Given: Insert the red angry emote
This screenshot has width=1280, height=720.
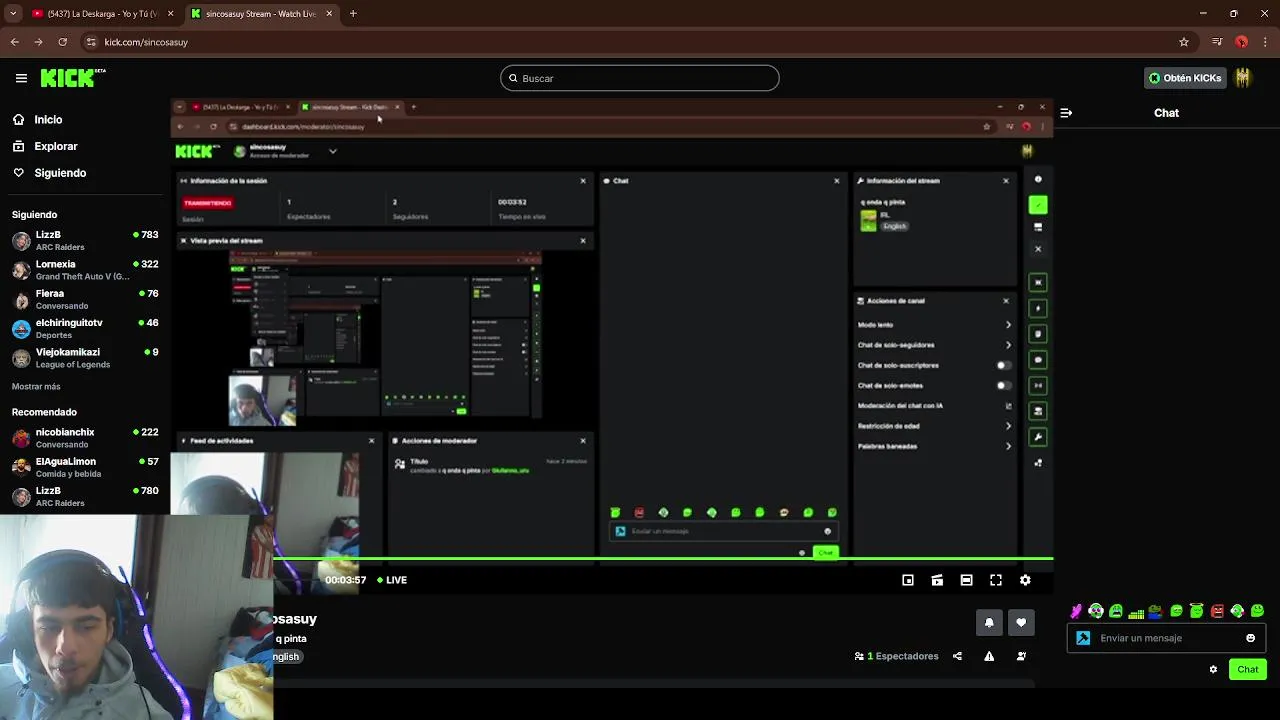Looking at the screenshot, I should pyautogui.click(x=1217, y=611).
